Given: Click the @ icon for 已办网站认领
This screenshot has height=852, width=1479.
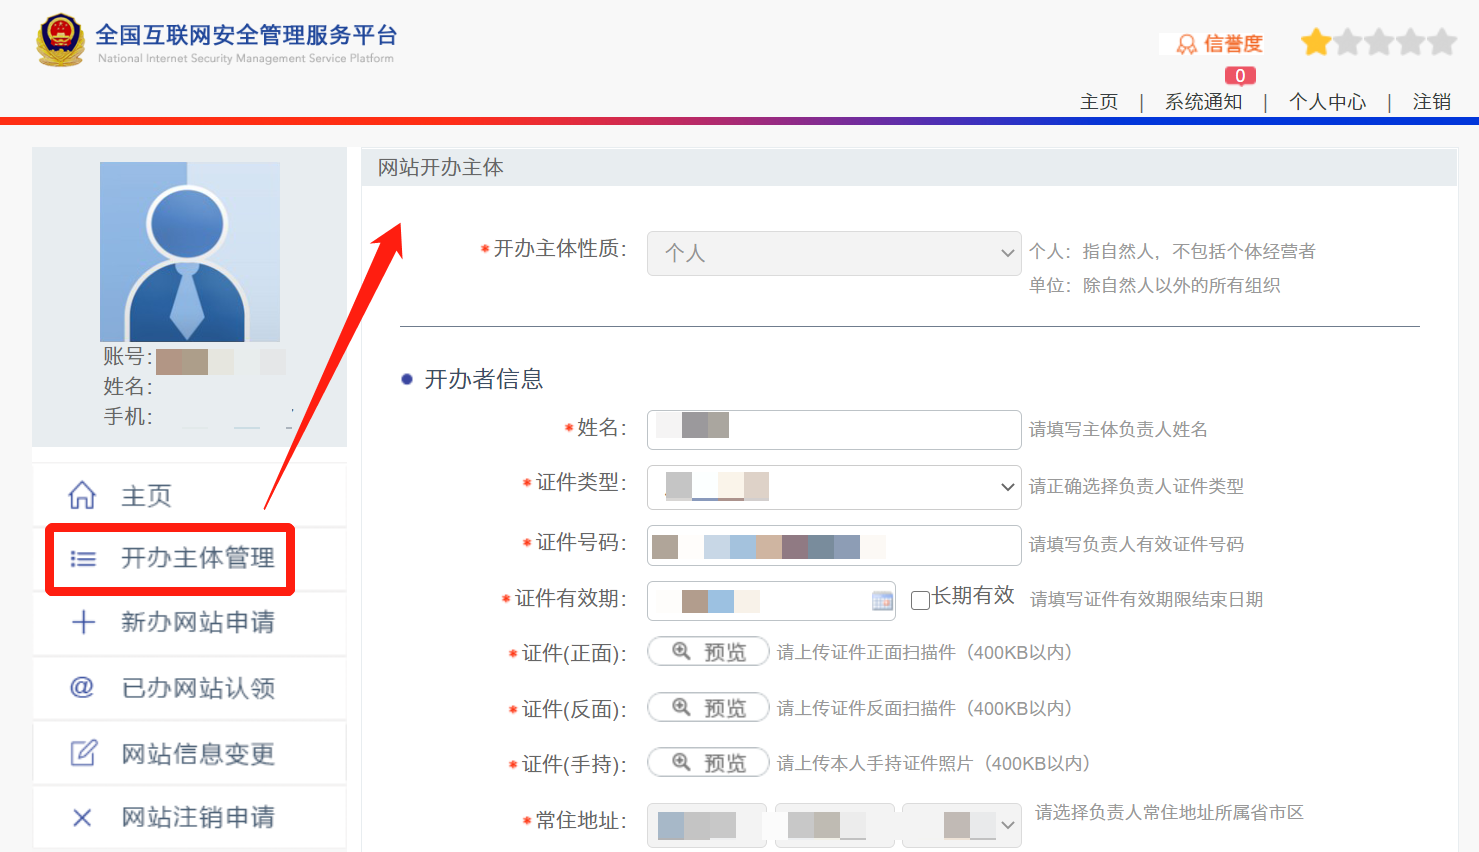Looking at the screenshot, I should pos(82,687).
